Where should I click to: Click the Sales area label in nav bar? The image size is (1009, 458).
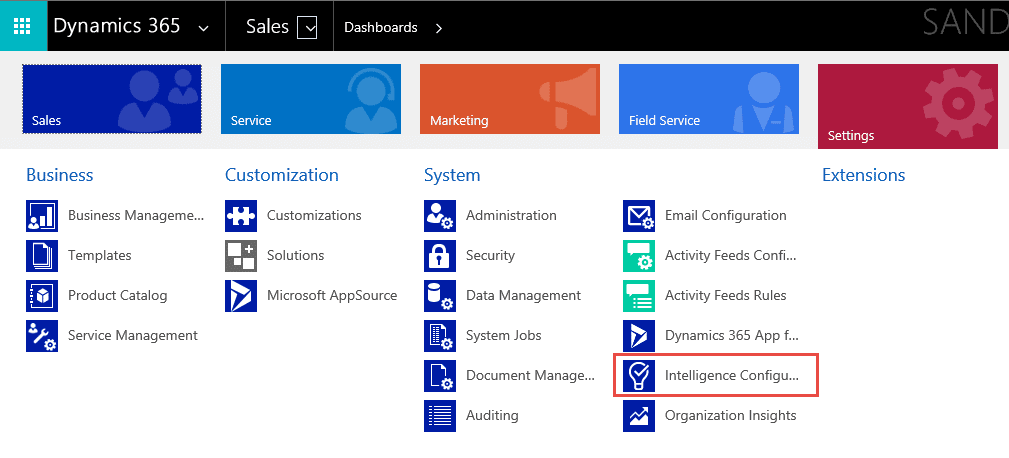[x=268, y=26]
